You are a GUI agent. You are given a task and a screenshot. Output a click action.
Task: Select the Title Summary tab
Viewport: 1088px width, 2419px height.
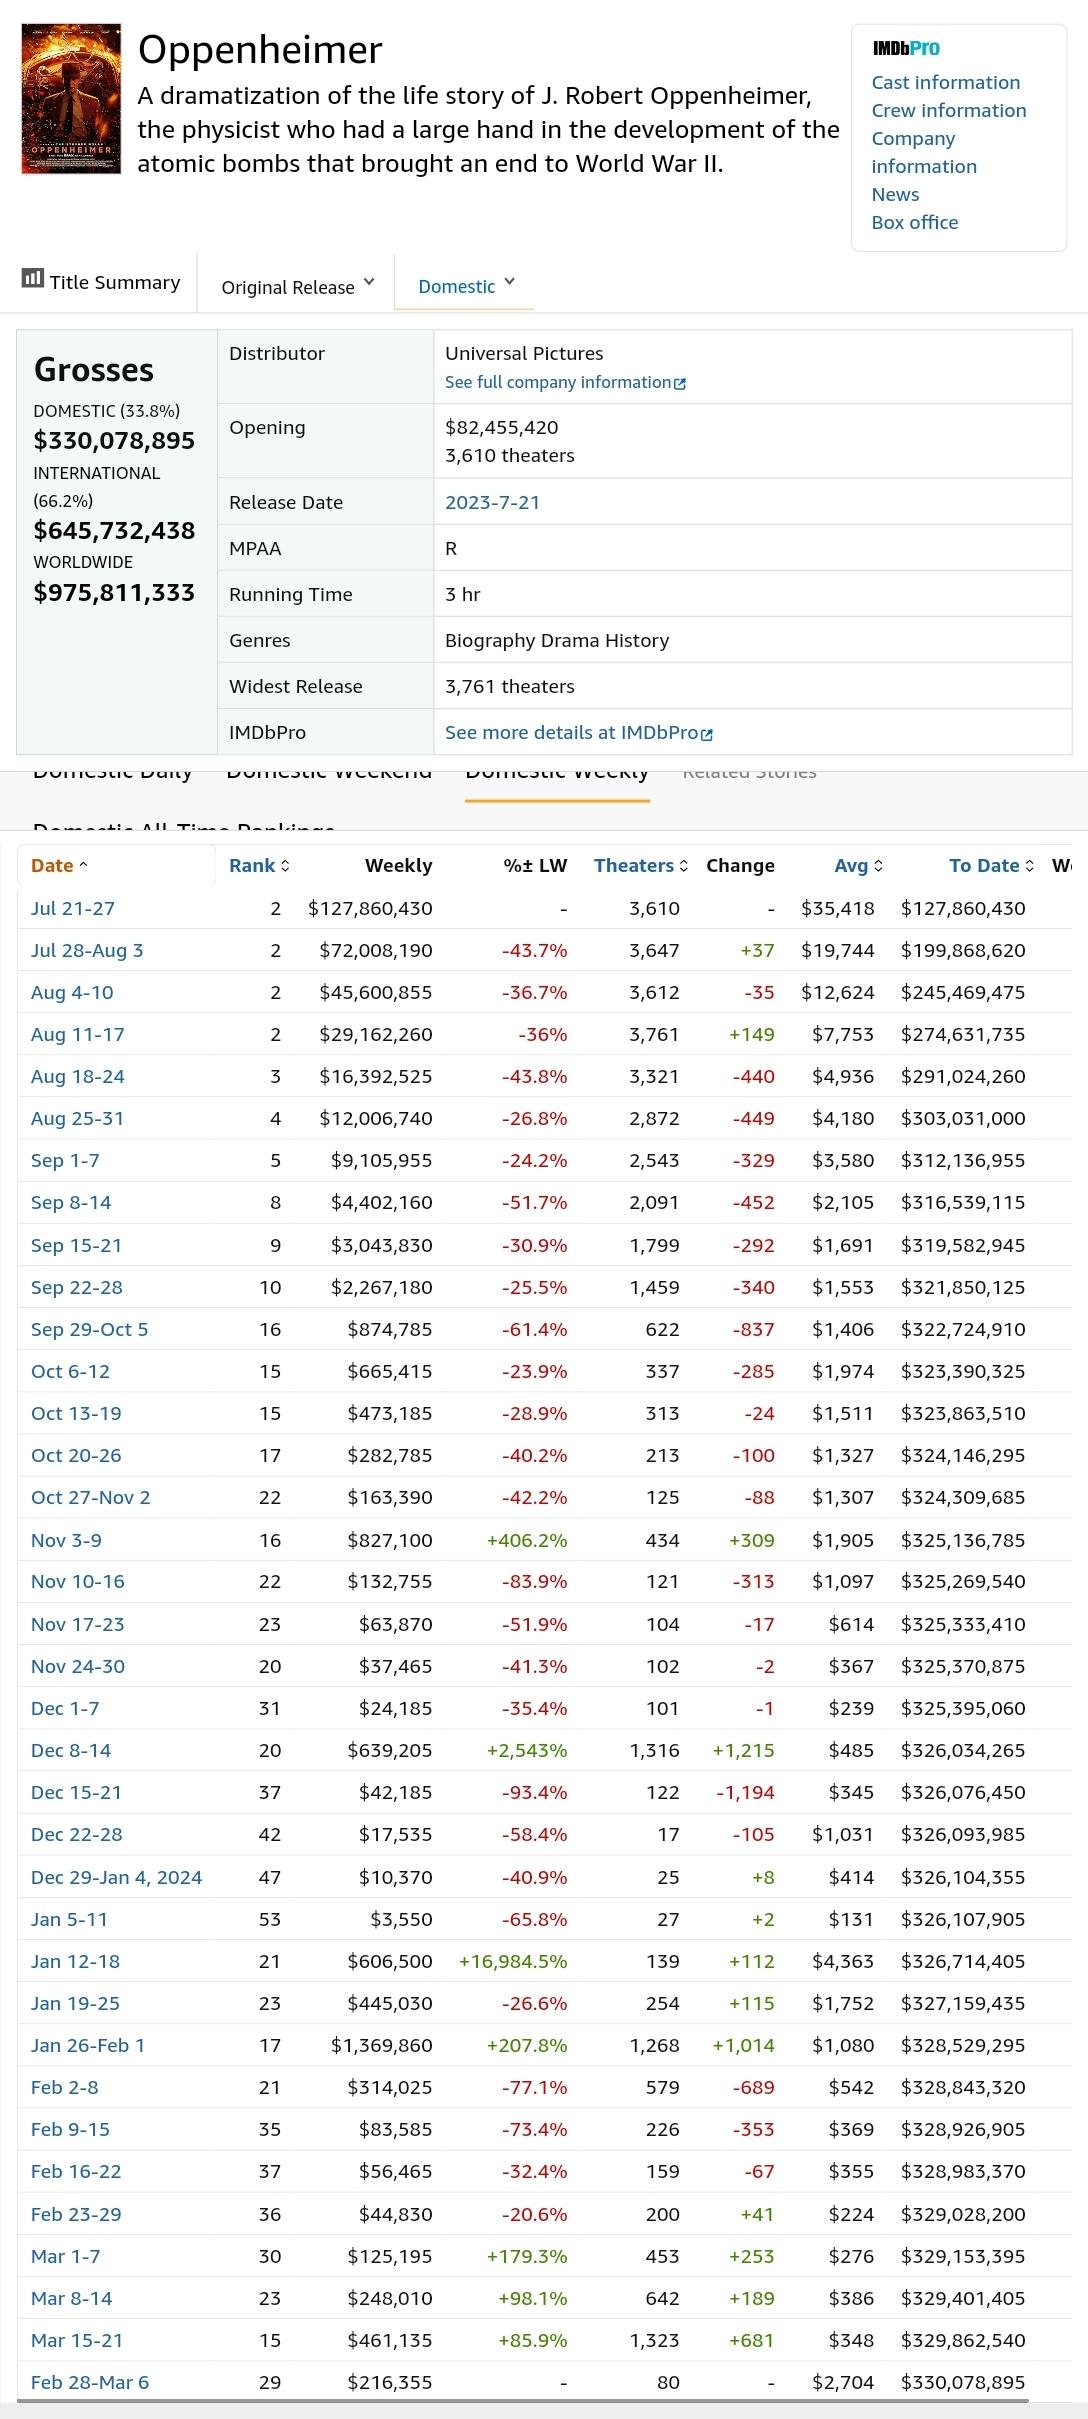click(102, 282)
